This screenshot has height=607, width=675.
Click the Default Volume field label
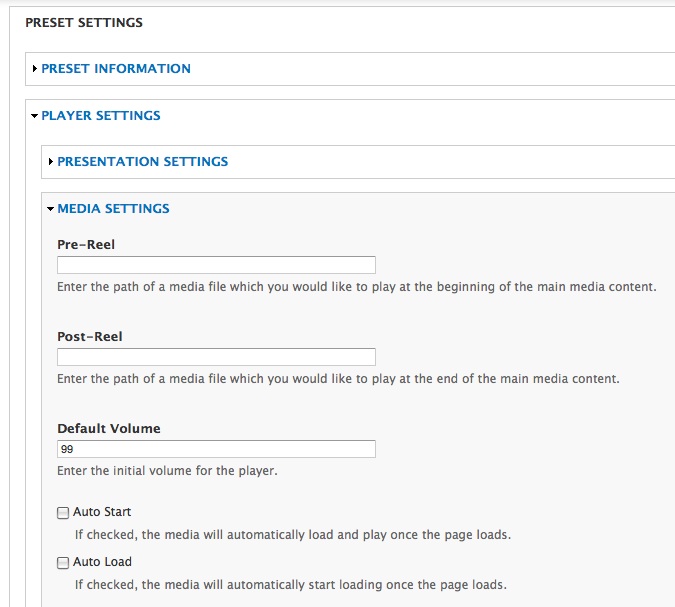click(108, 428)
